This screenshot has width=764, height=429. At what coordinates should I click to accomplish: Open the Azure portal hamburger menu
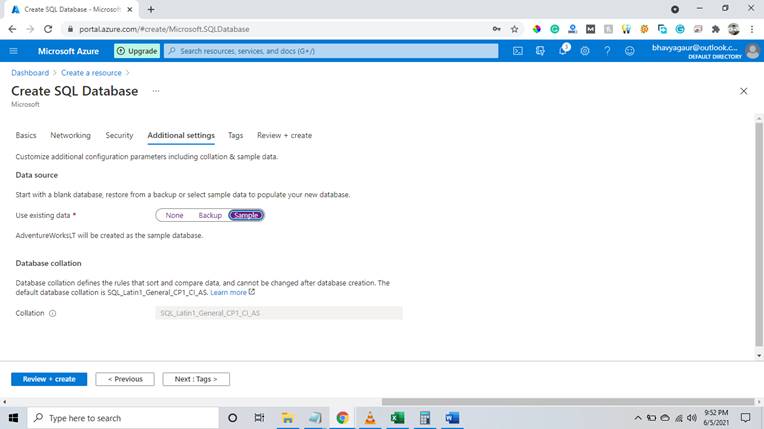tap(14, 51)
